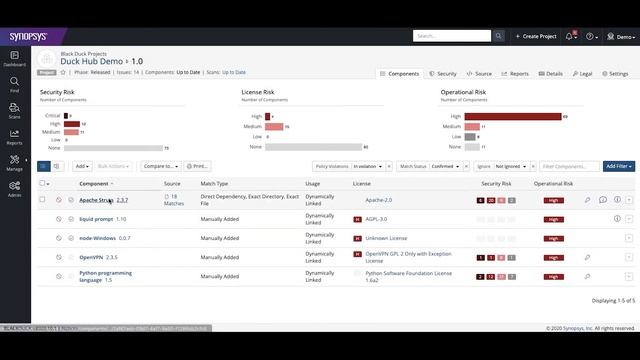Click the Synopsys logo
This screenshot has width=640, height=360.
click(29, 36)
